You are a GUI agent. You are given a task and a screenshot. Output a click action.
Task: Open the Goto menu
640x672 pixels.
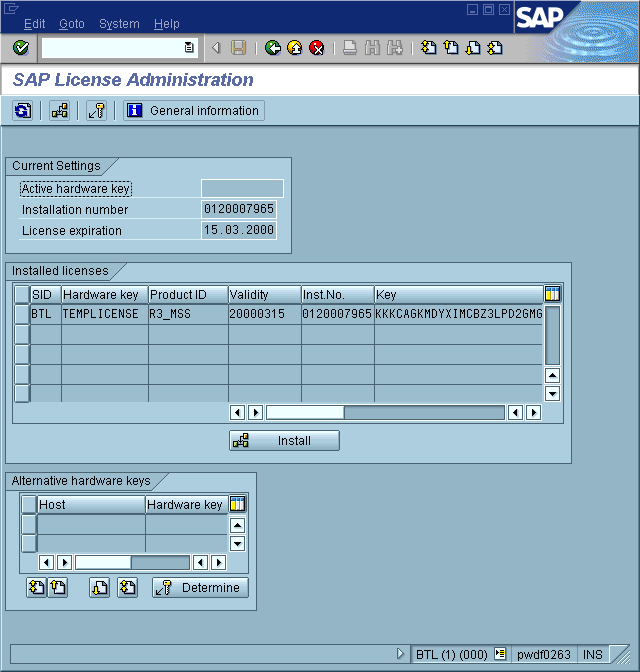pos(72,24)
